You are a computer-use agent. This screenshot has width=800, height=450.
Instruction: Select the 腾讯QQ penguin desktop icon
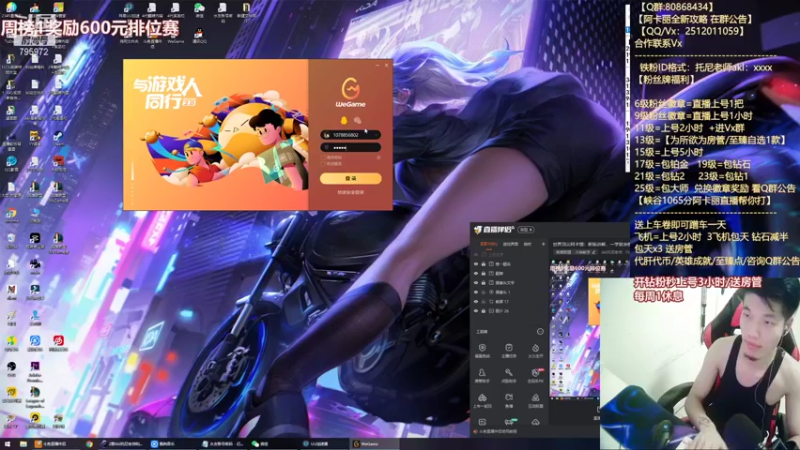198,36
